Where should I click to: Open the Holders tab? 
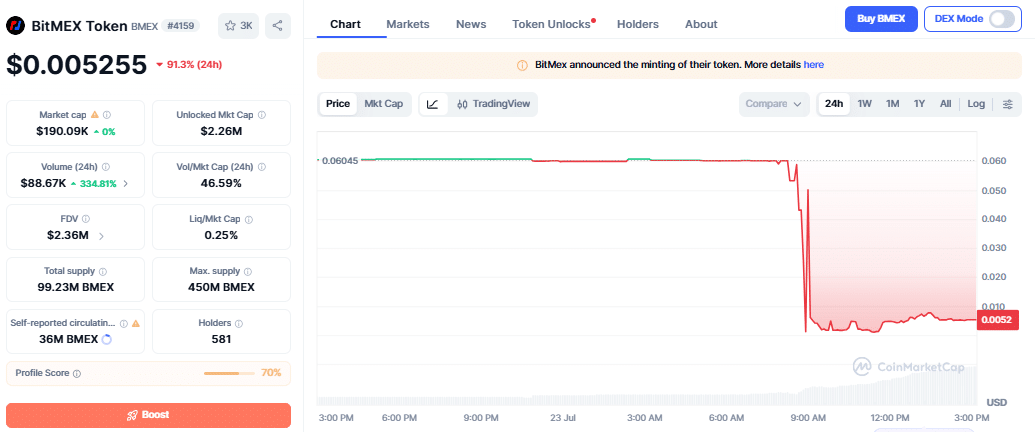(638, 24)
